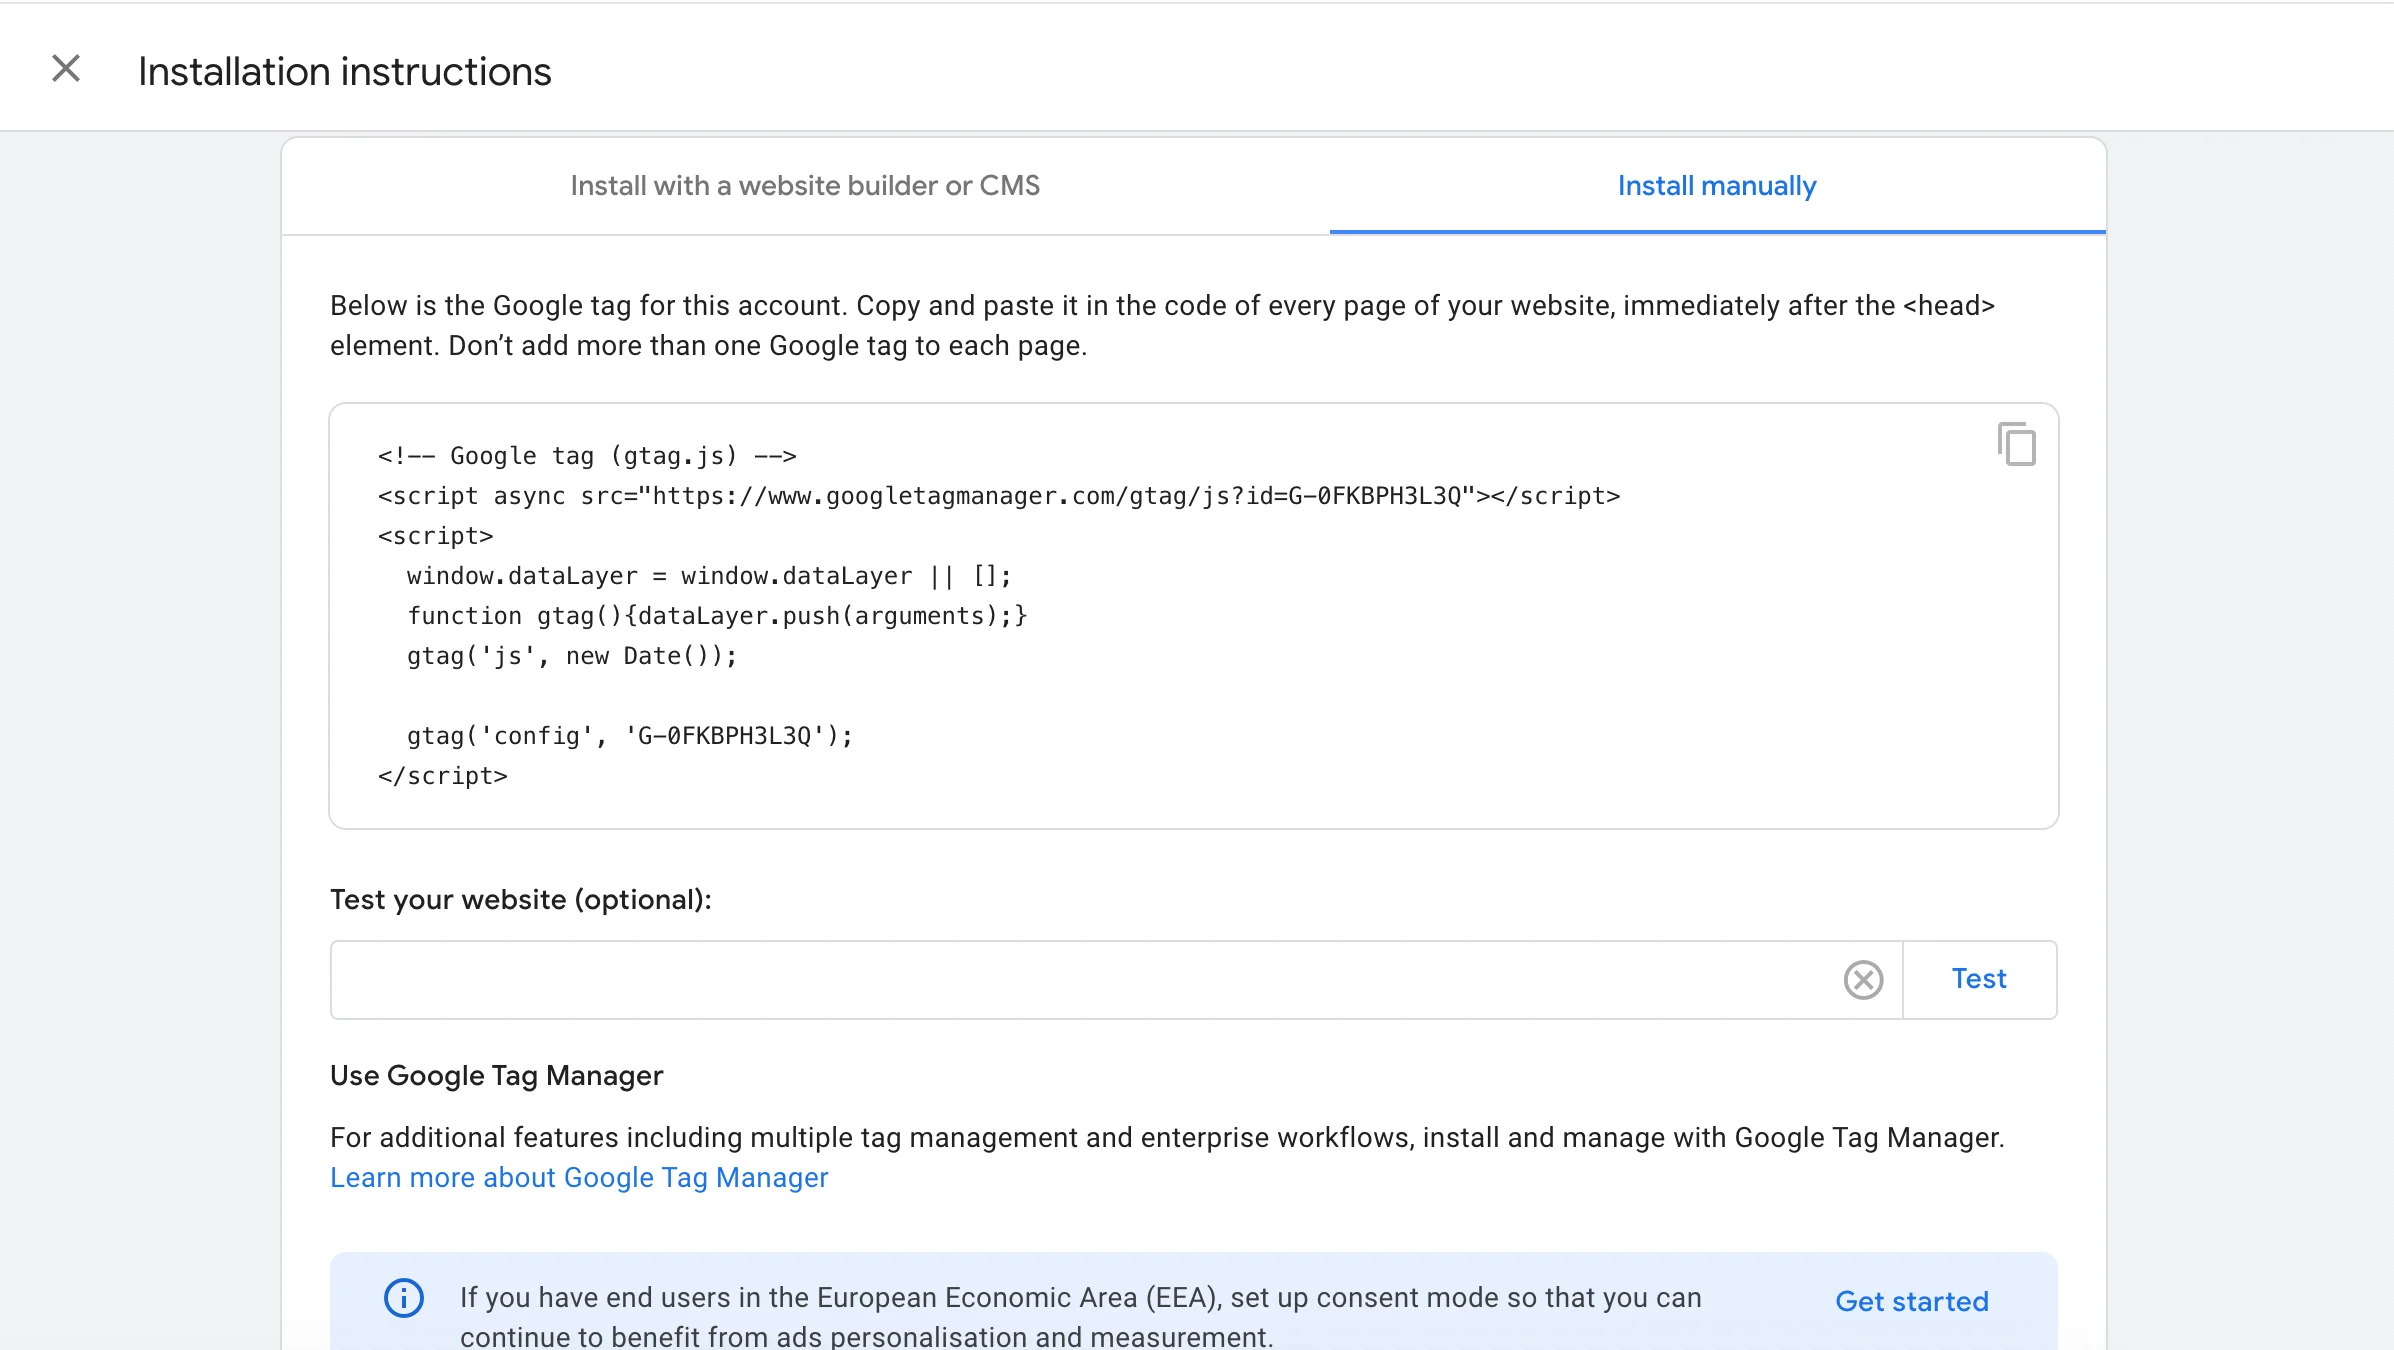The image size is (2394, 1350).
Task: Click the Test your website (optional) label
Action: click(x=521, y=900)
